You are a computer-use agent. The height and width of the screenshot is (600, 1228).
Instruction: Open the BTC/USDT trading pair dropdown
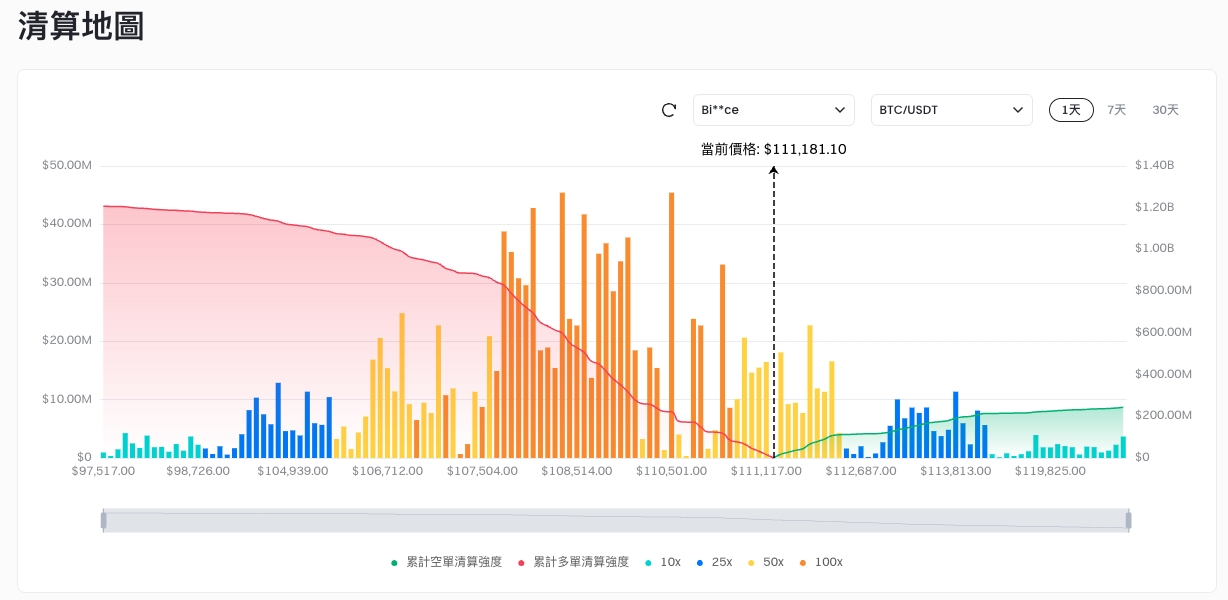coord(951,110)
